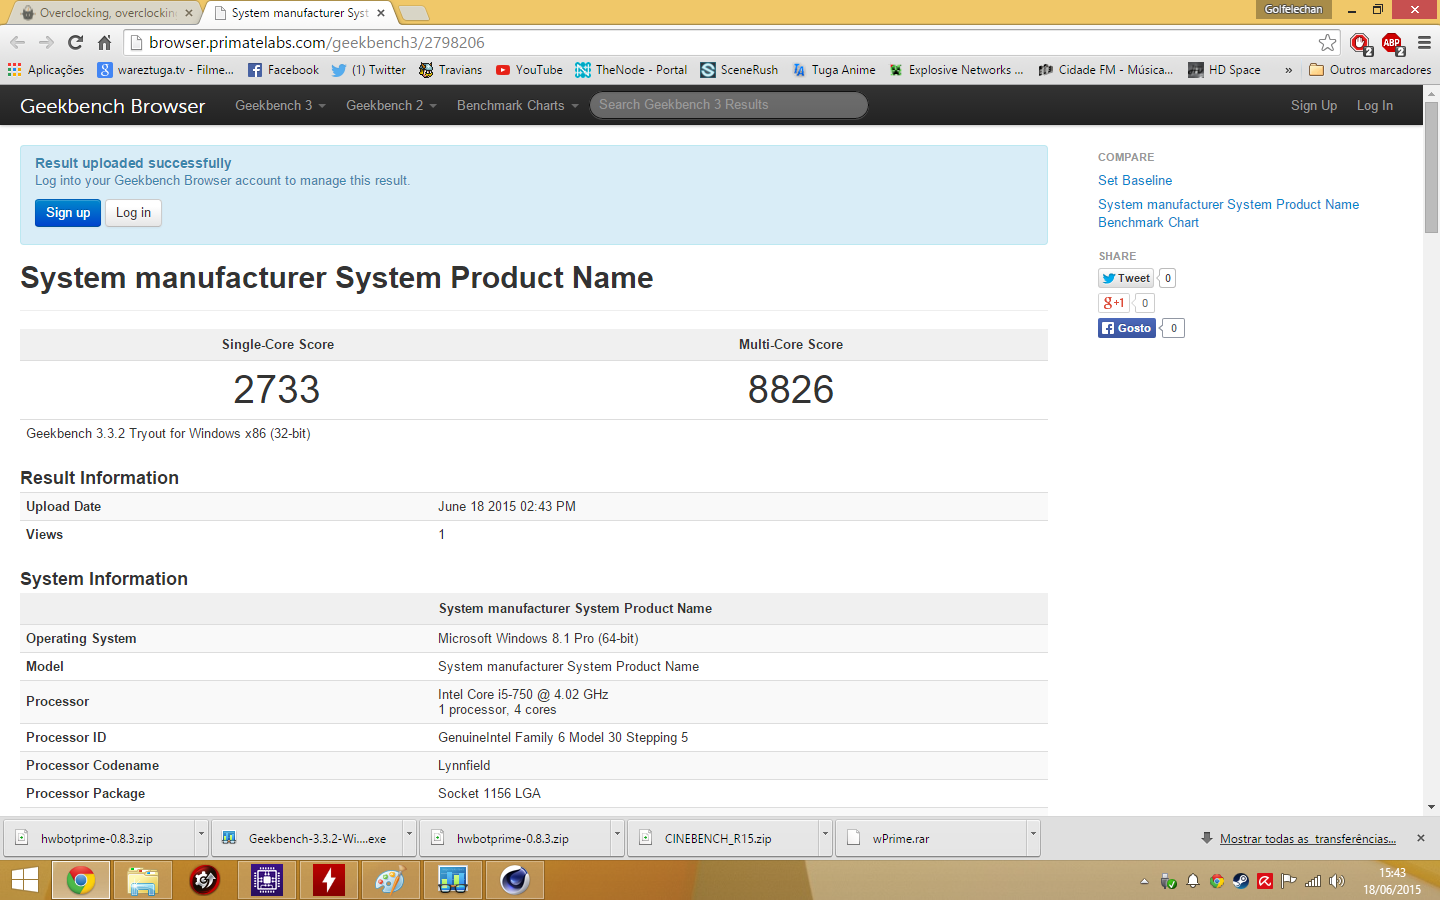Click the Geekbench Browser logo link
Image resolution: width=1440 pixels, height=900 pixels.
point(112,106)
